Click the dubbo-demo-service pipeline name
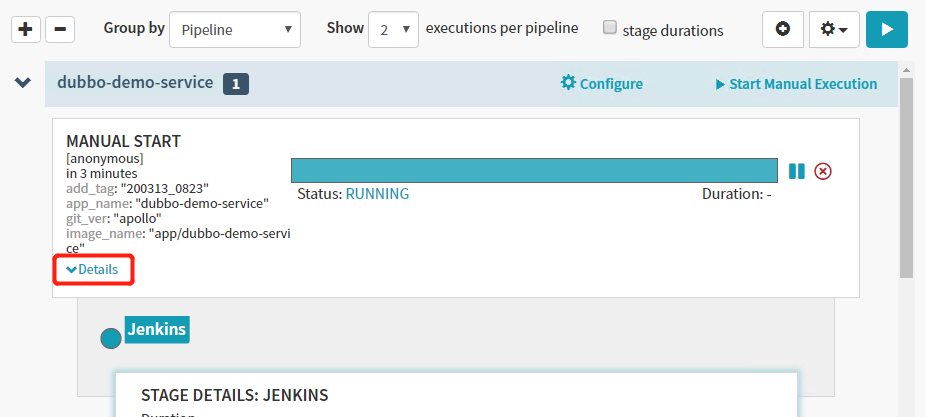Screen dimensions: 925x417 135,83
